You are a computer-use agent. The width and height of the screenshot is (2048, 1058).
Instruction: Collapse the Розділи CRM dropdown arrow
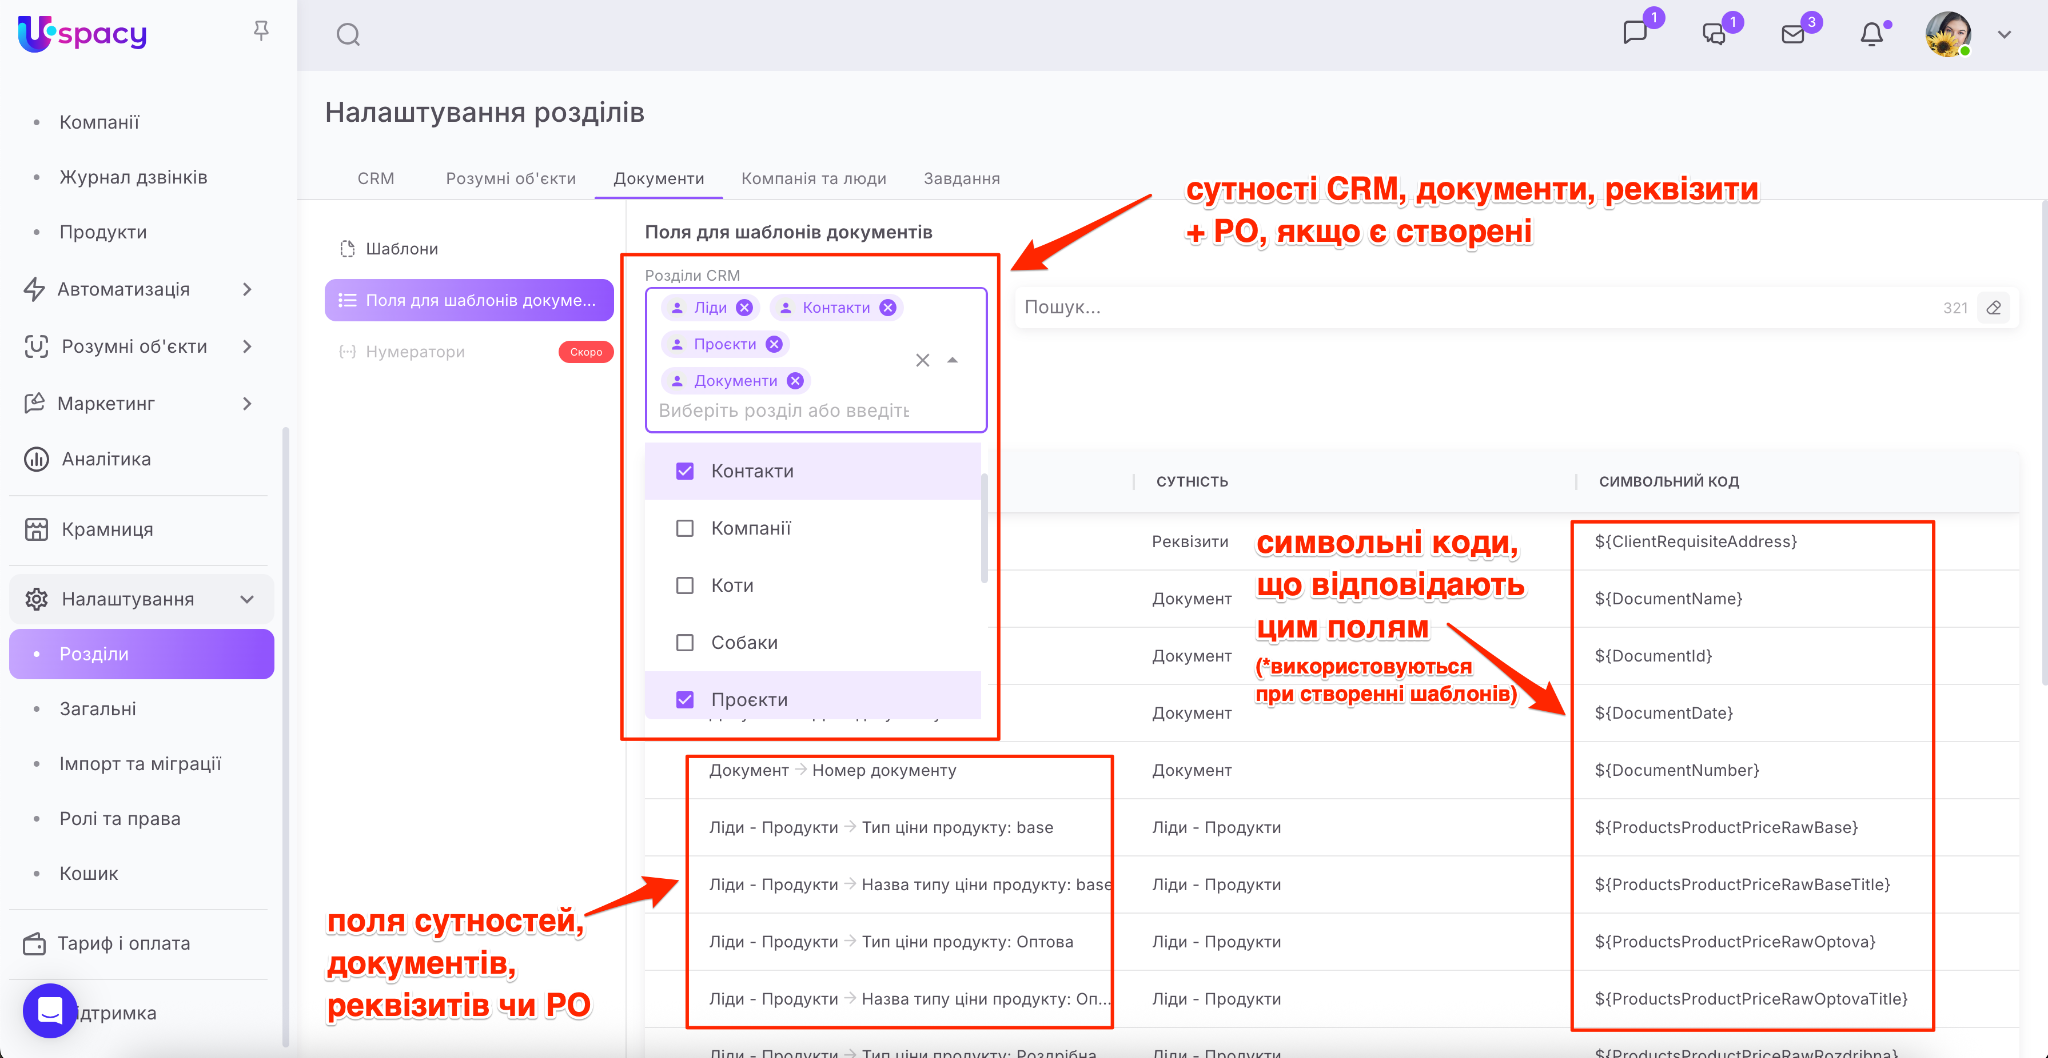(x=953, y=360)
